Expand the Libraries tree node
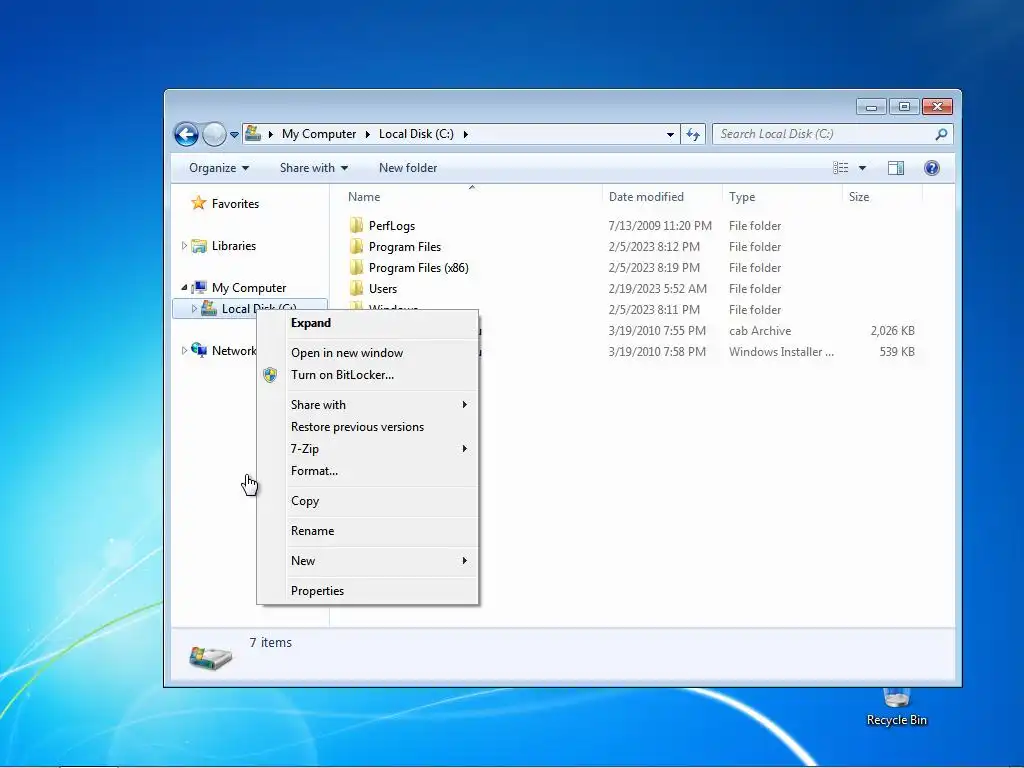 (184, 246)
